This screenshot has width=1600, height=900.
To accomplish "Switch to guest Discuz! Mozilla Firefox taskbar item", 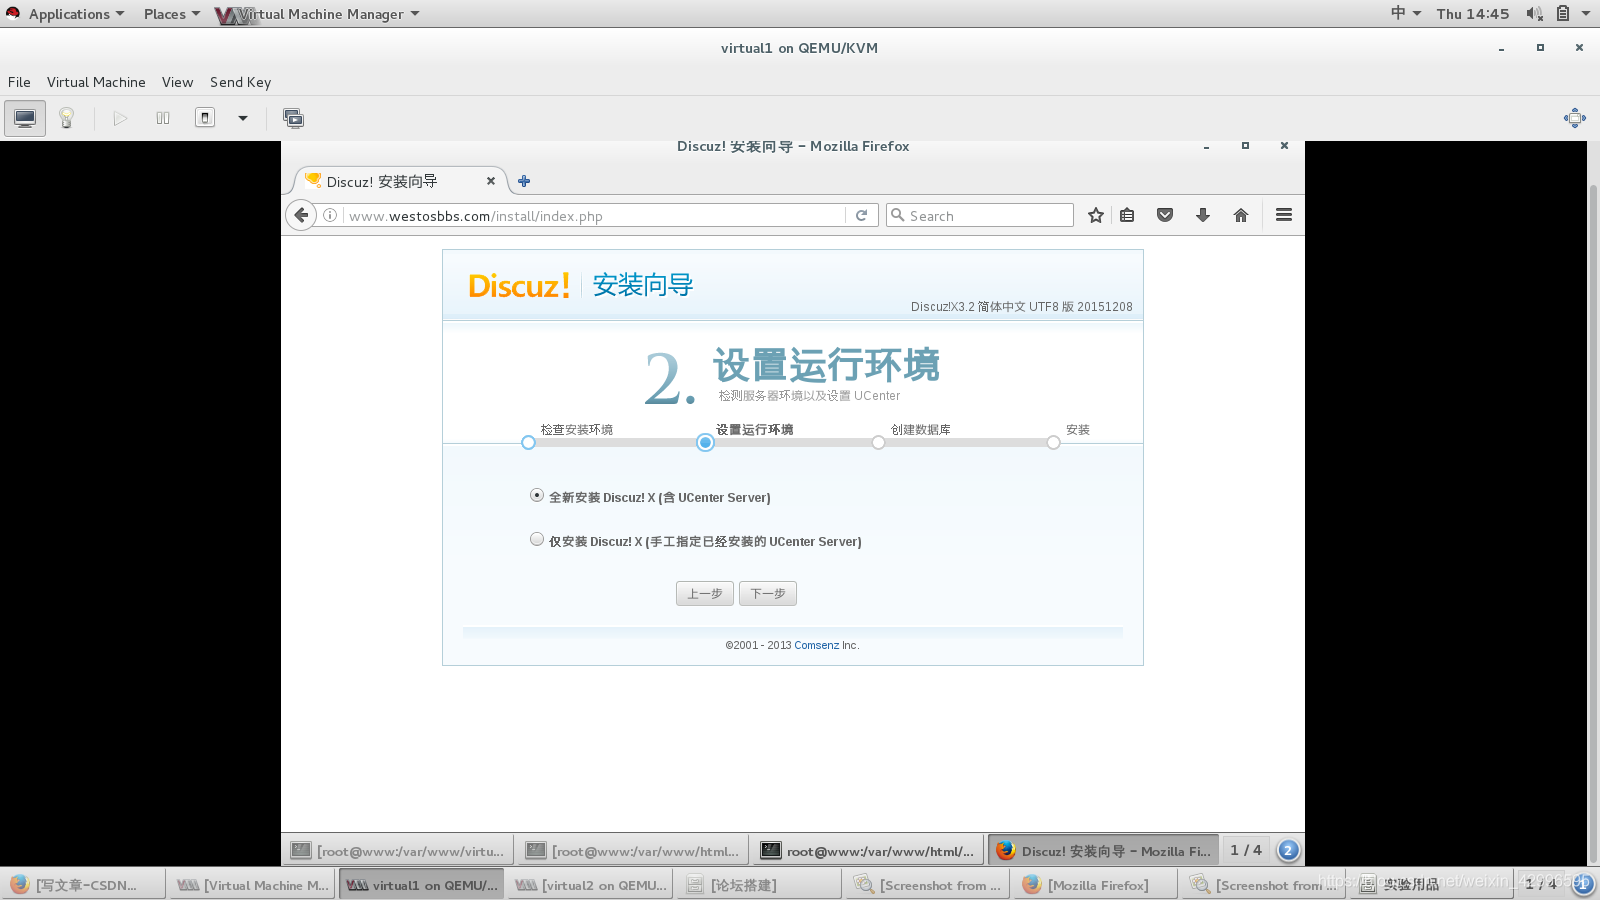I will (x=1103, y=851).
